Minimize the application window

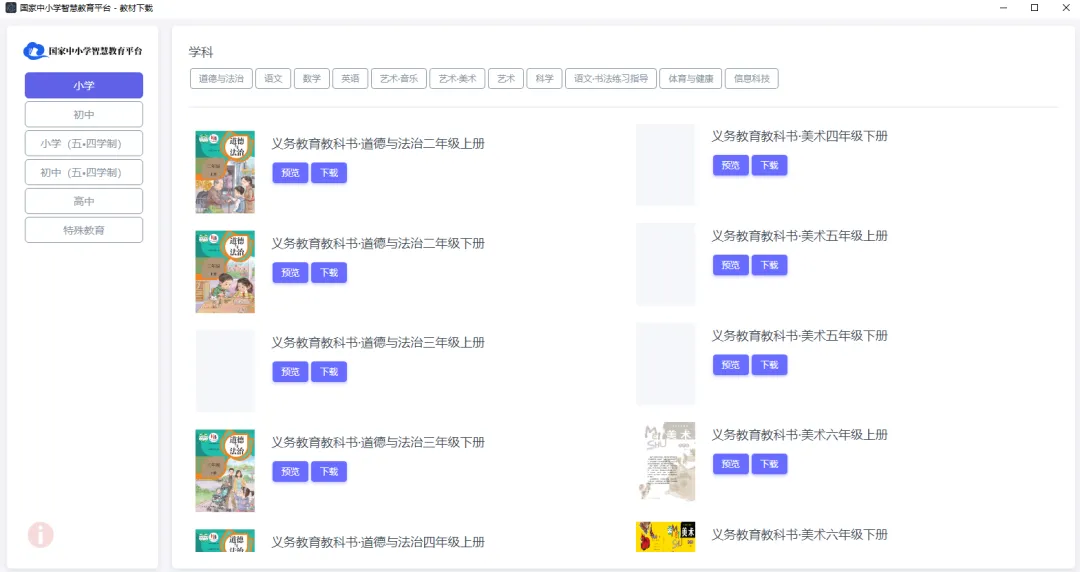point(1004,8)
